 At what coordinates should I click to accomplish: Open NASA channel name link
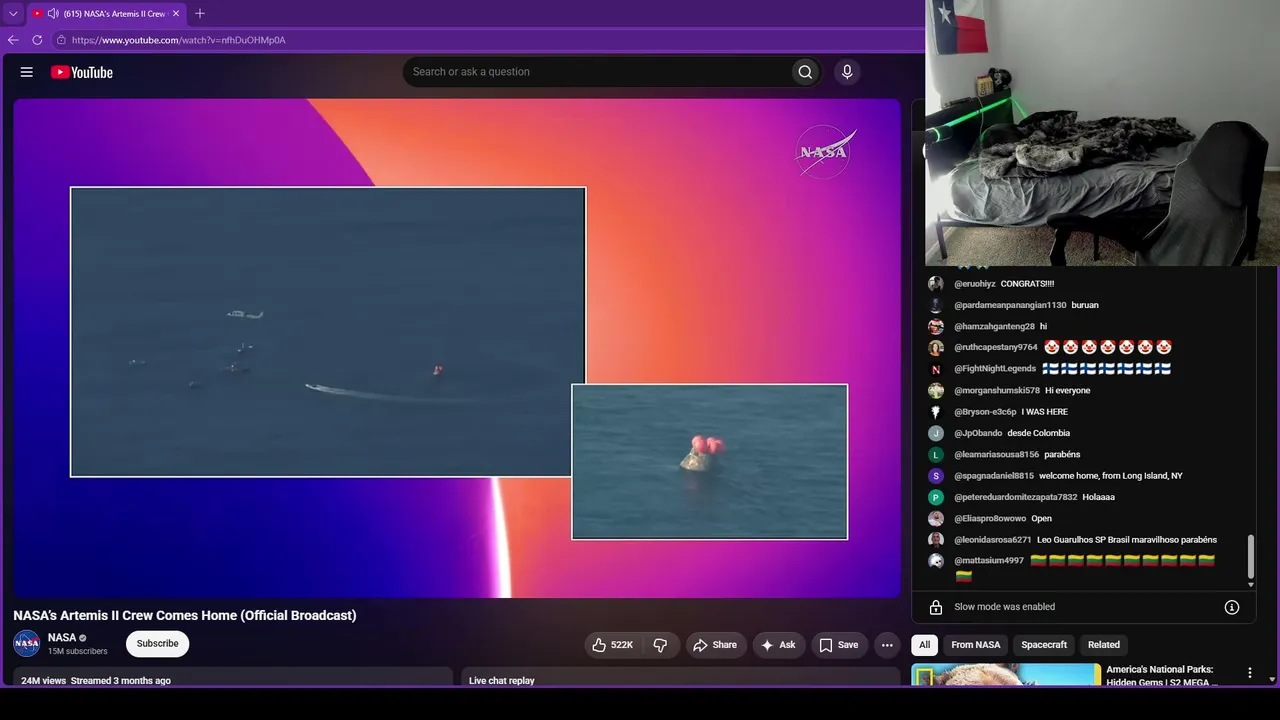(x=62, y=638)
